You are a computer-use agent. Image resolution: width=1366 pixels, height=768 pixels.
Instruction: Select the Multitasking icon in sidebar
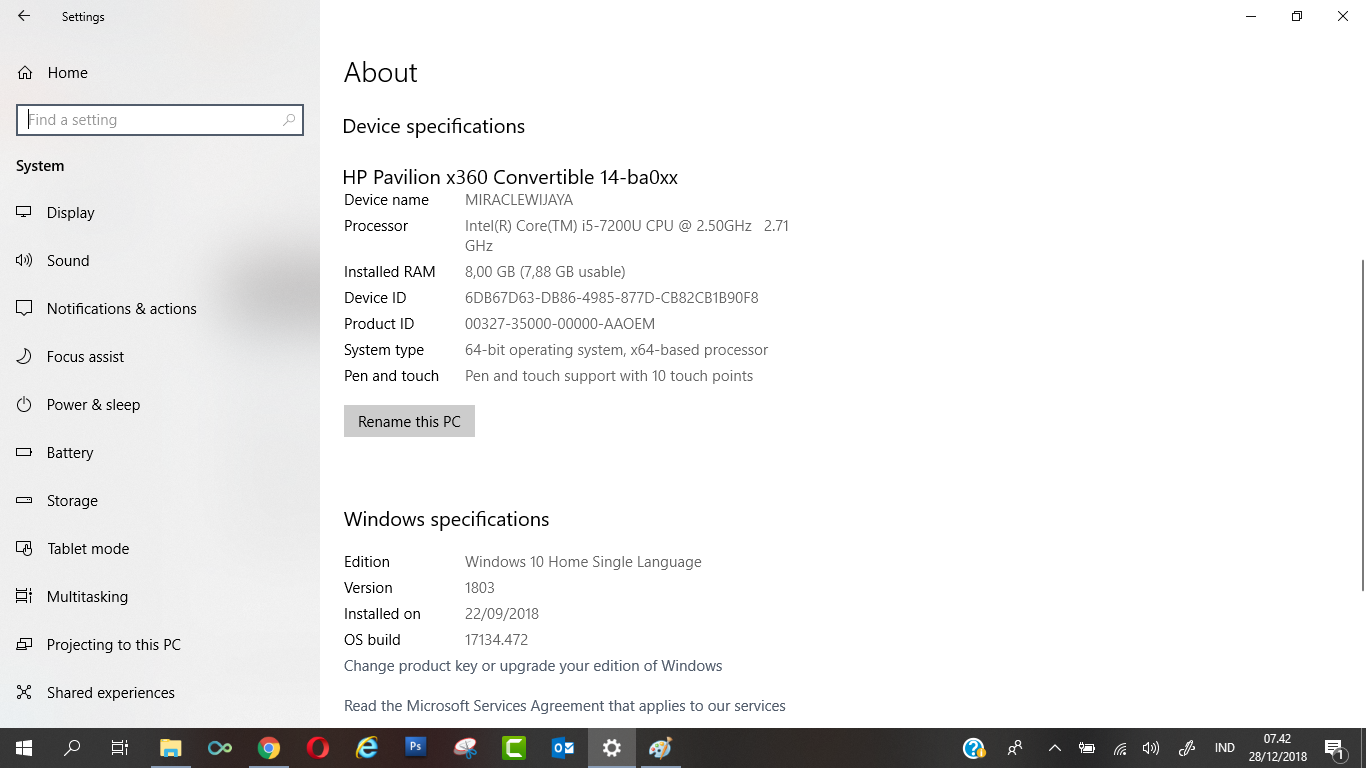coord(25,596)
